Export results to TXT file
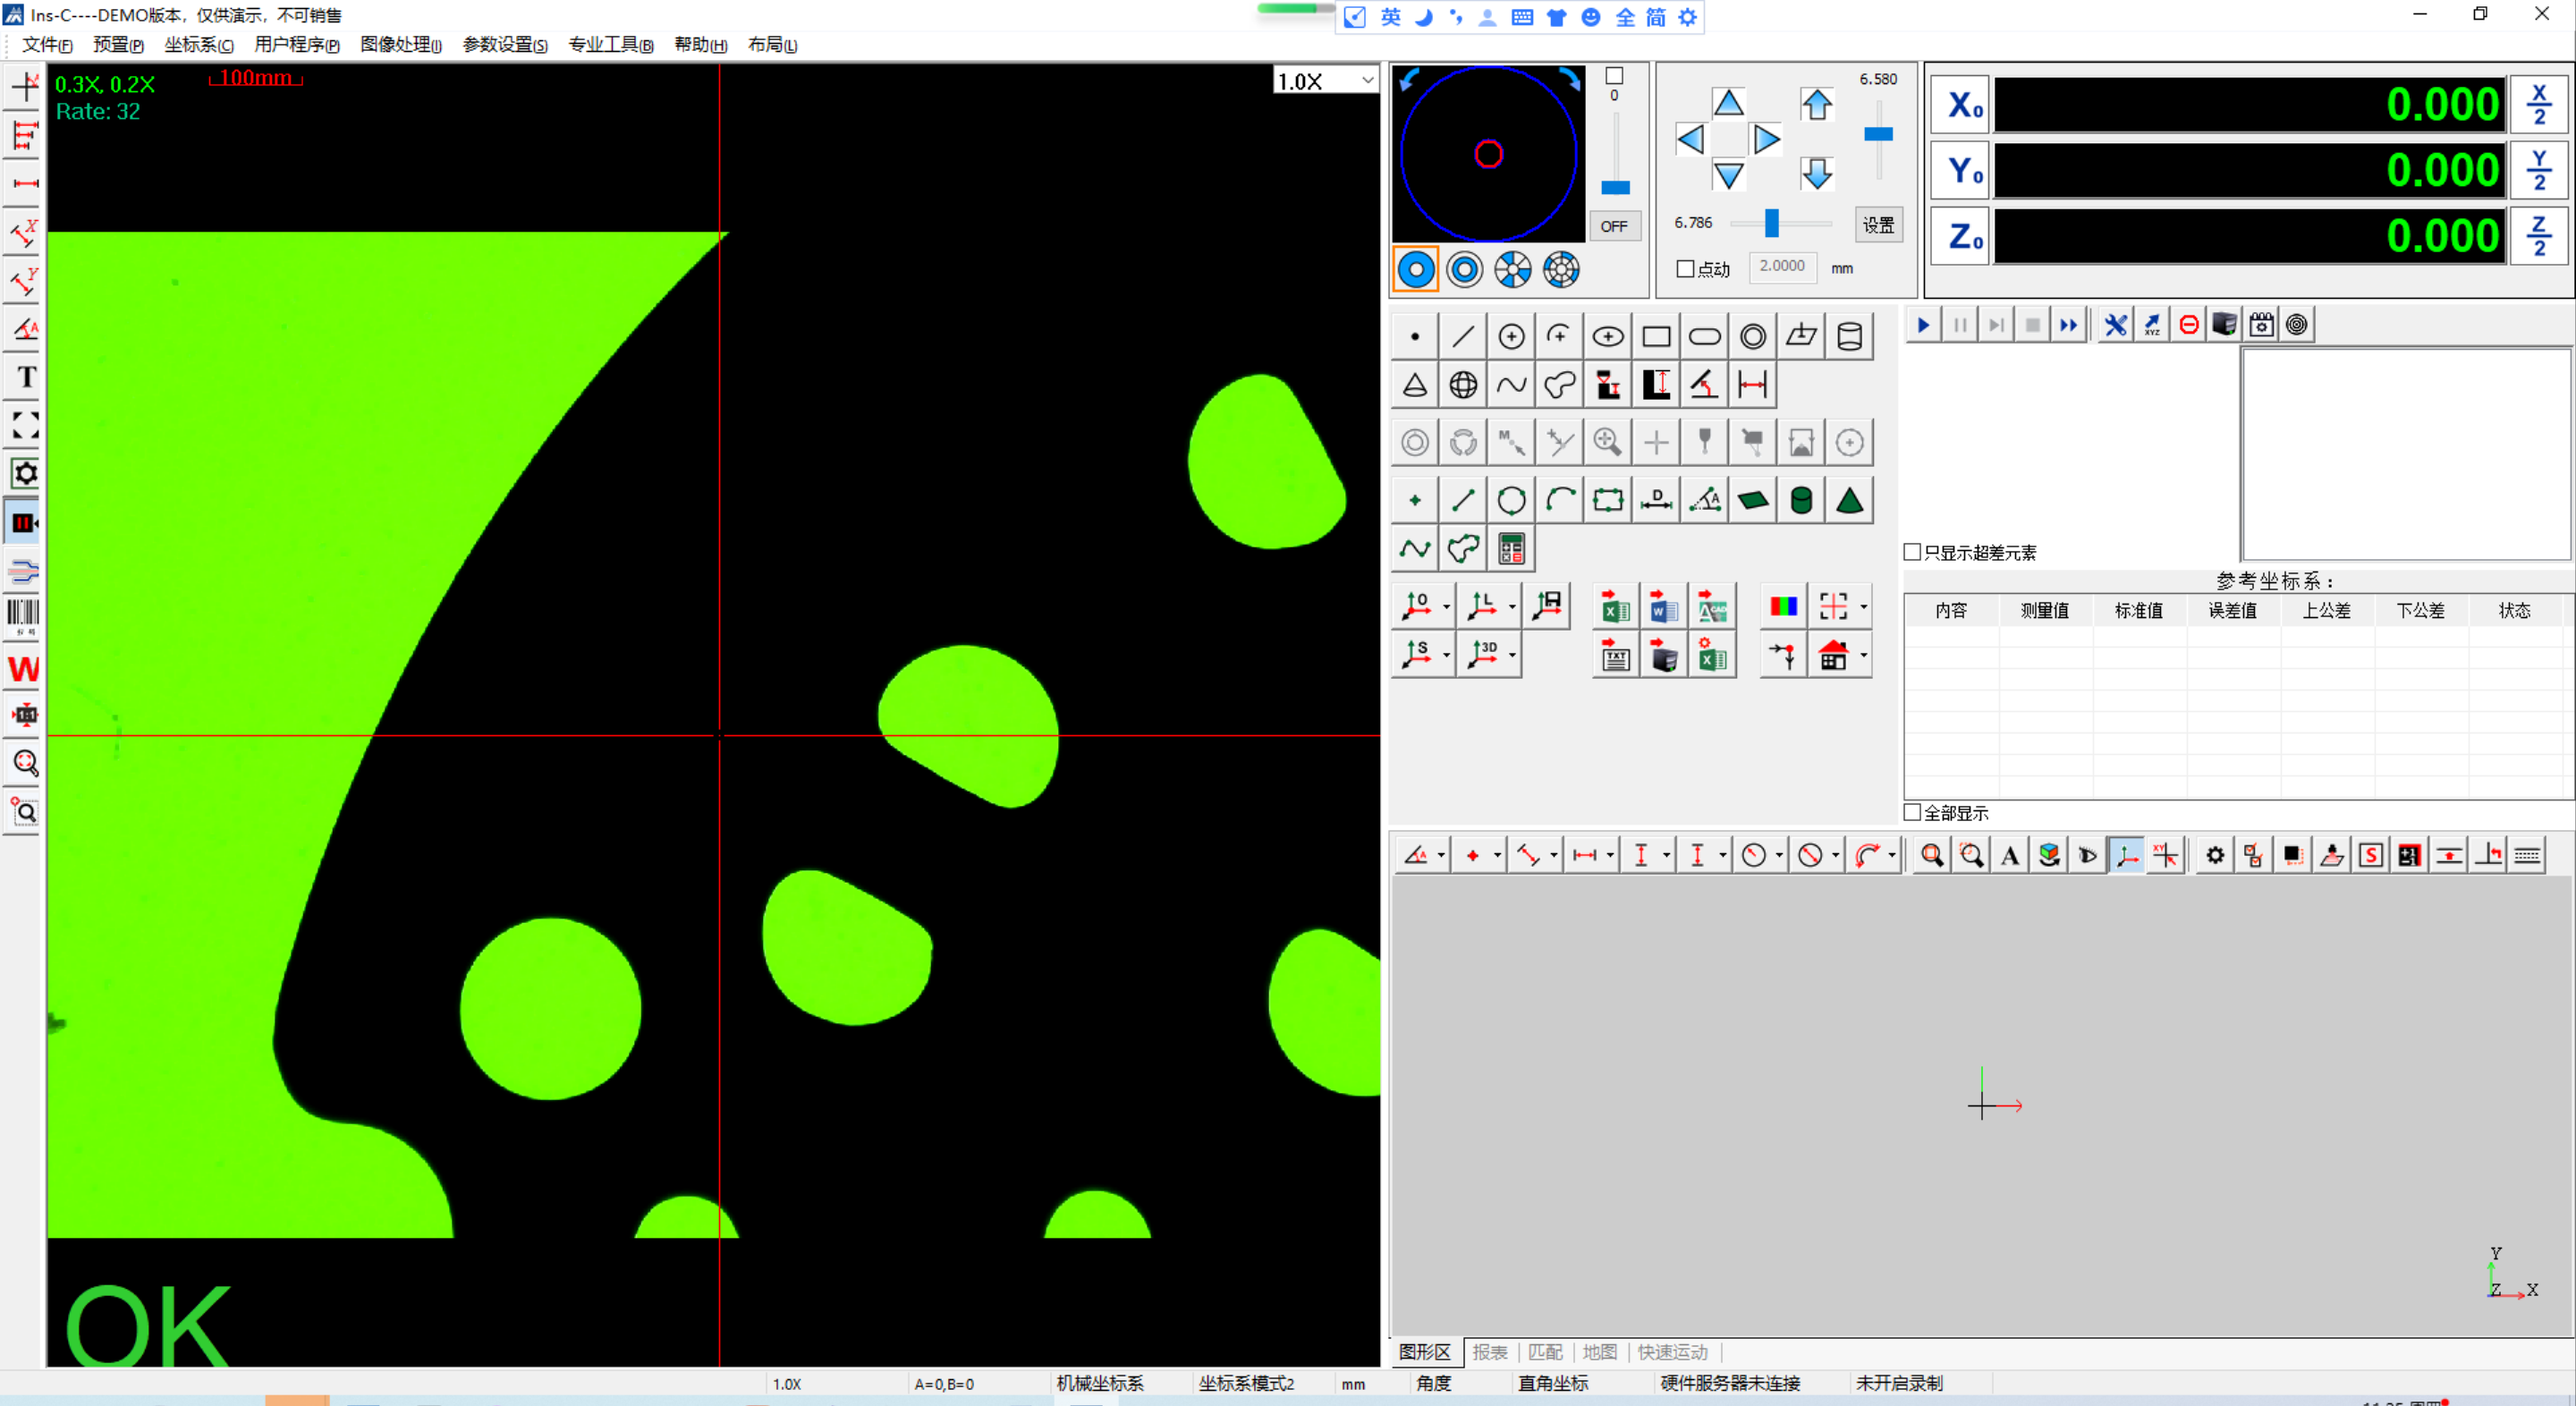This screenshot has width=2576, height=1406. [1615, 656]
